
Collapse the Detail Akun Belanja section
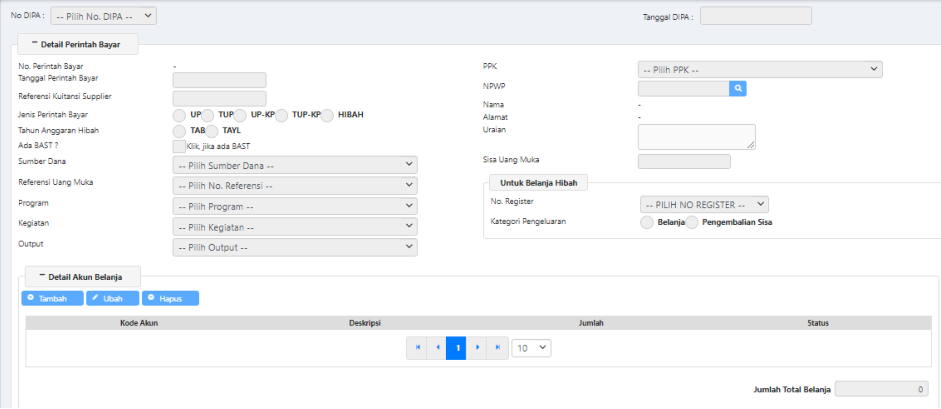pos(41,275)
